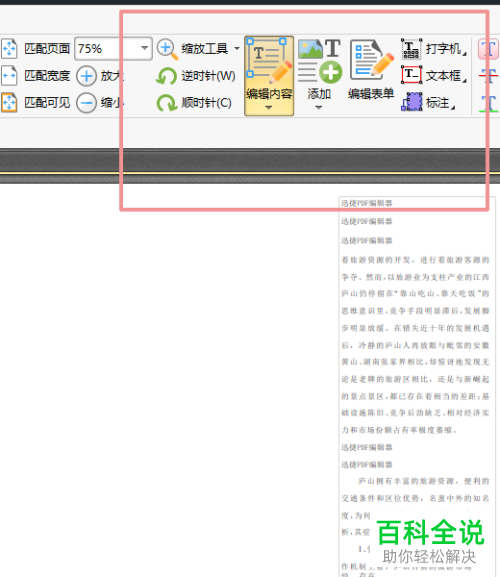Click the 添加 add content icon
Viewport: 500px width, 577px height.
point(319,61)
